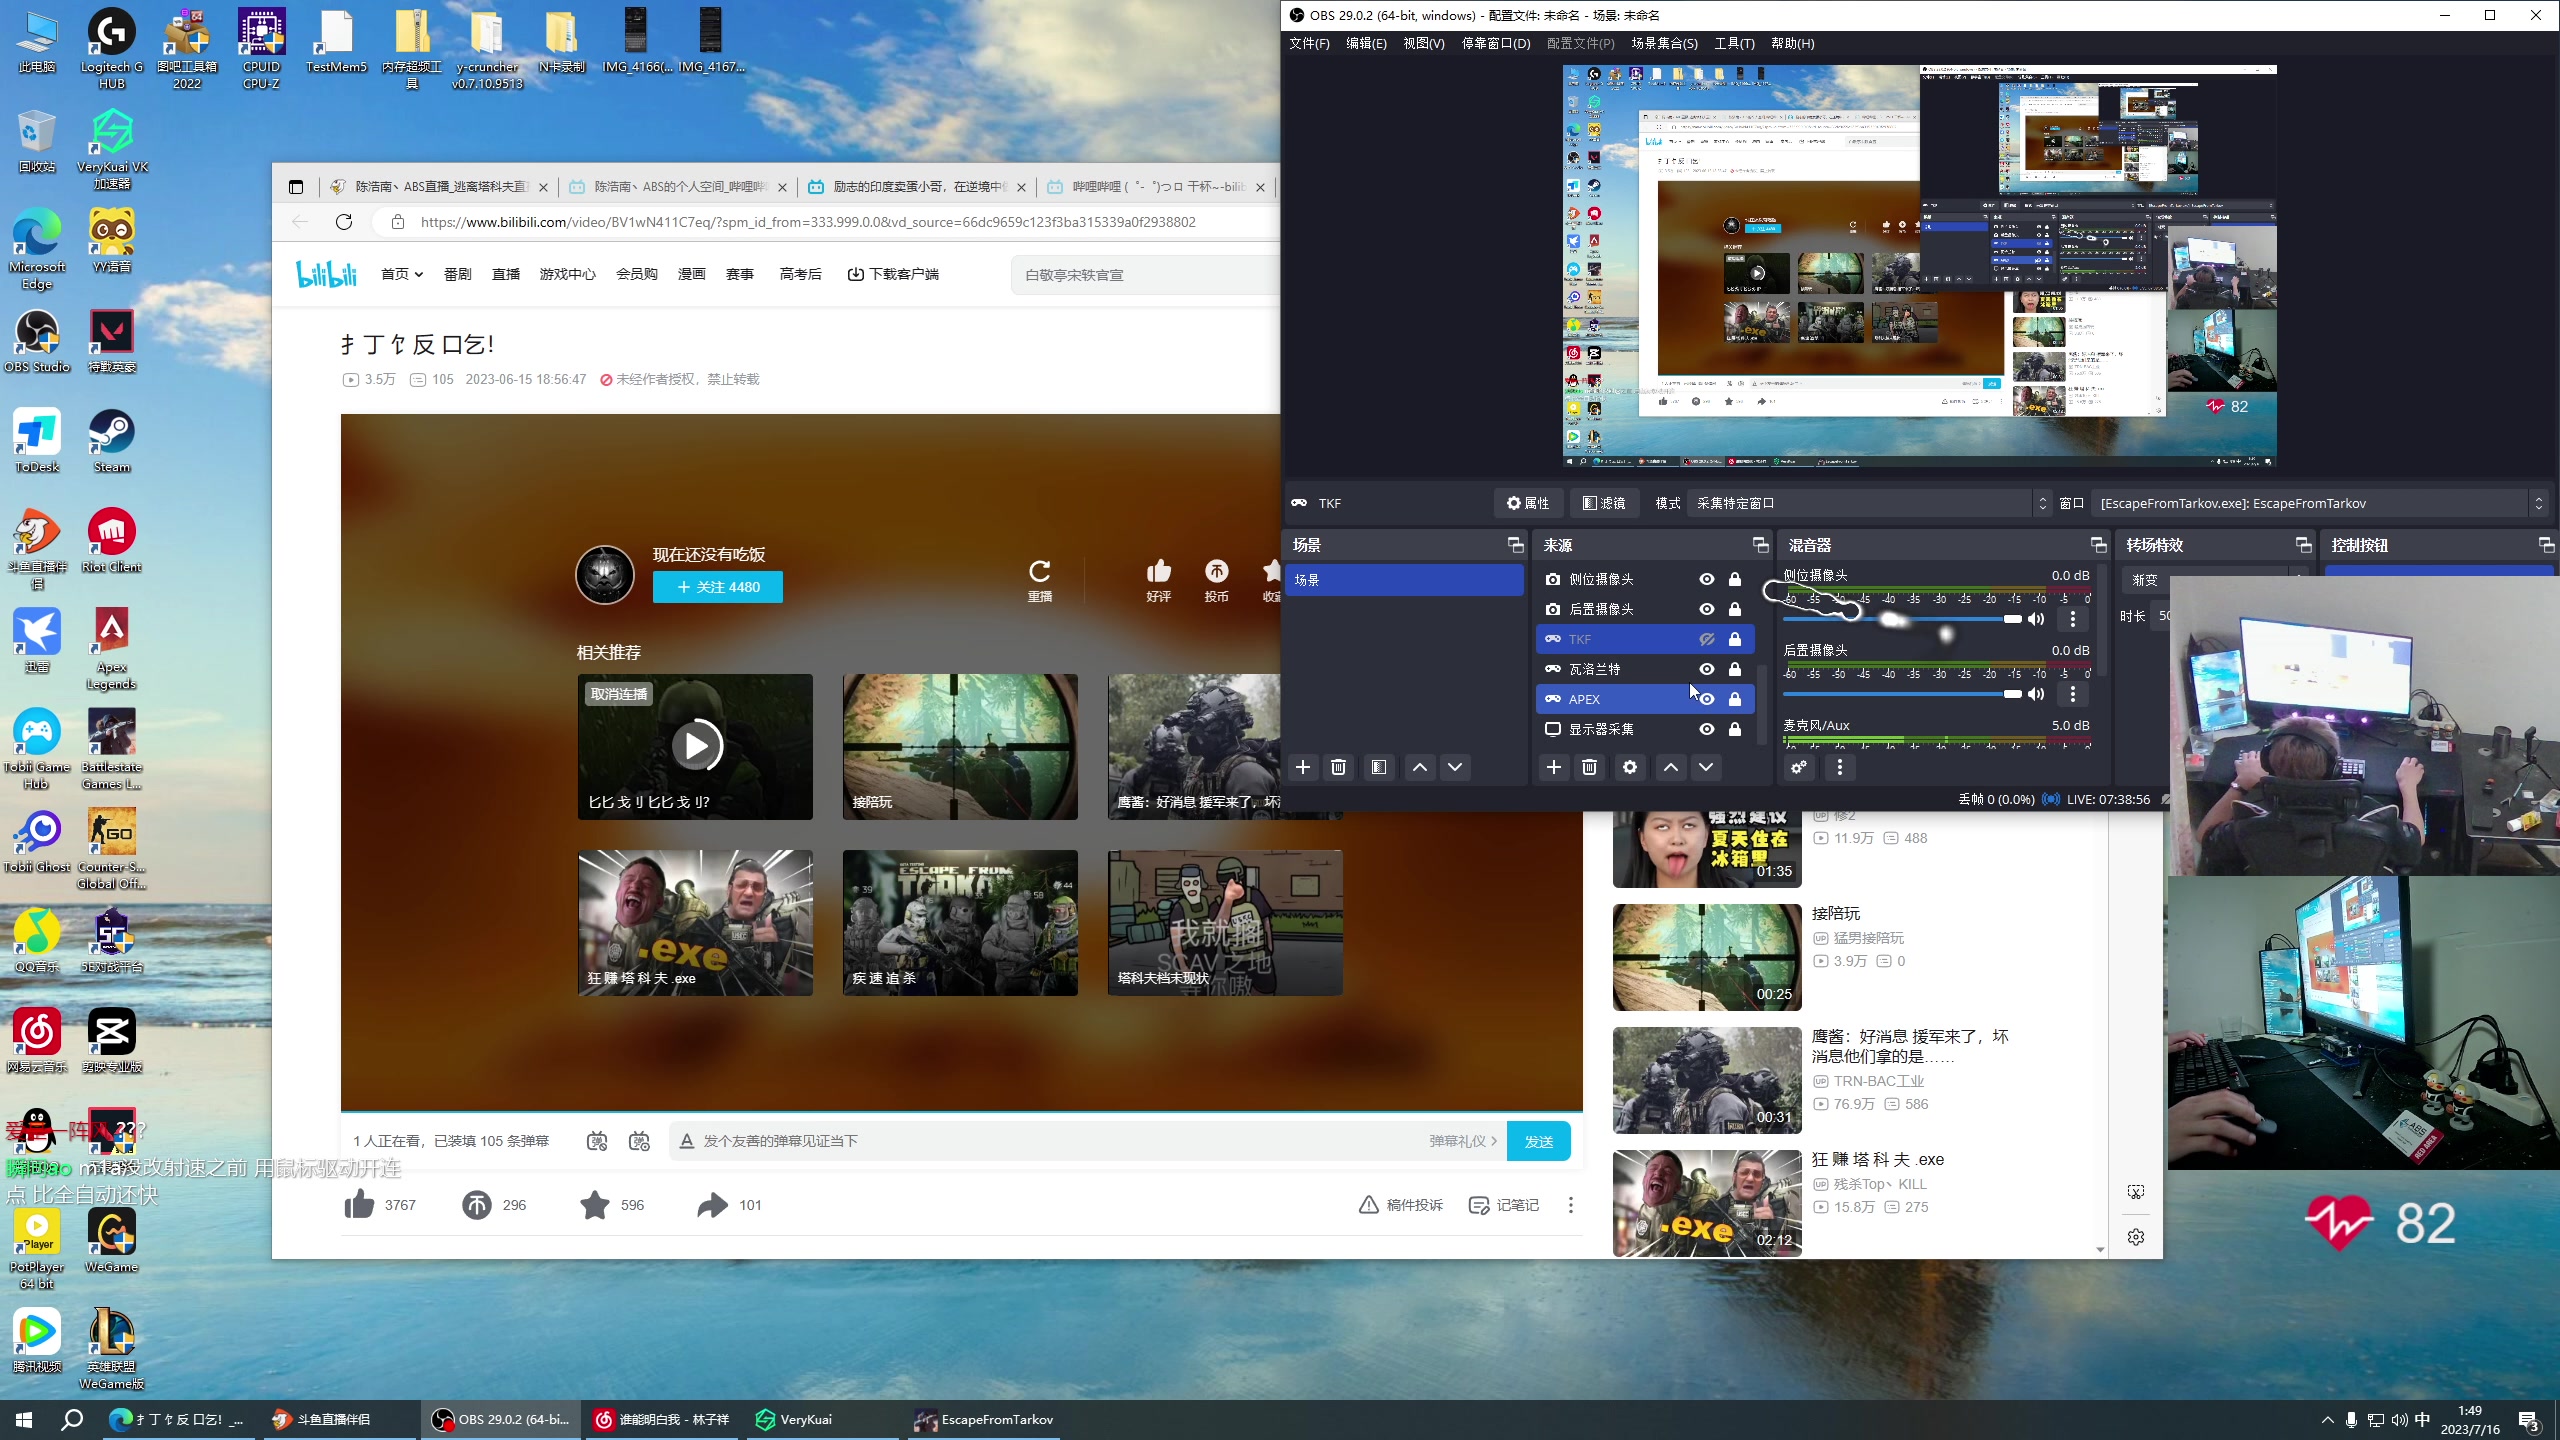Move scene up in scenes panel

[1419, 767]
